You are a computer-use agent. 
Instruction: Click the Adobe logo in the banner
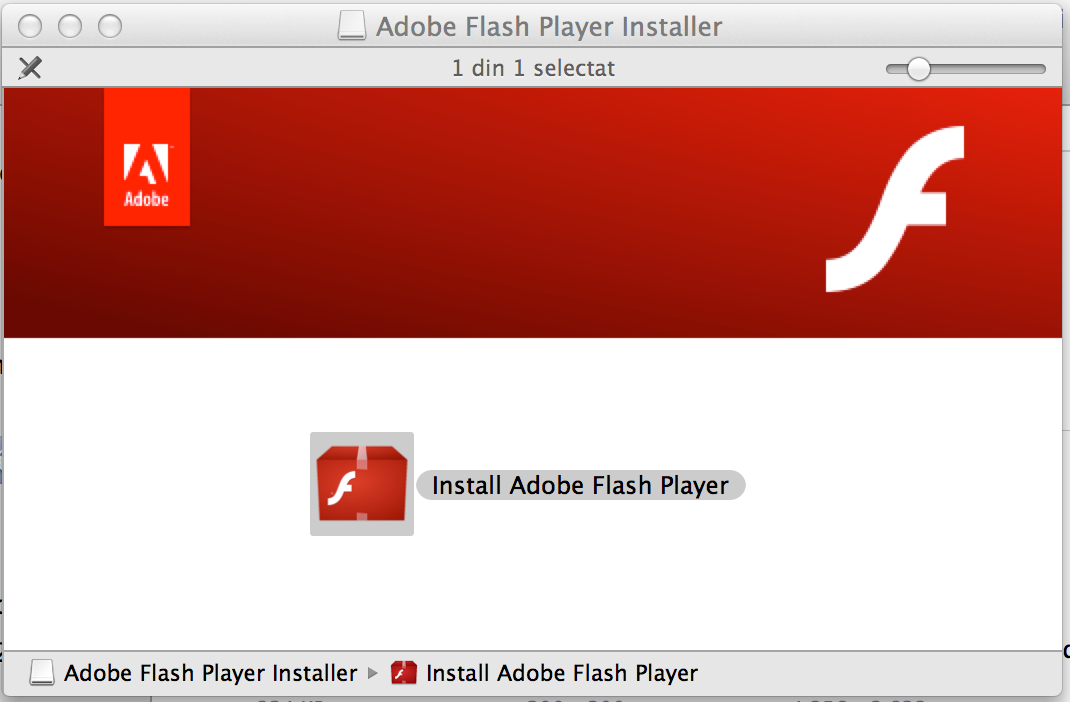point(147,158)
